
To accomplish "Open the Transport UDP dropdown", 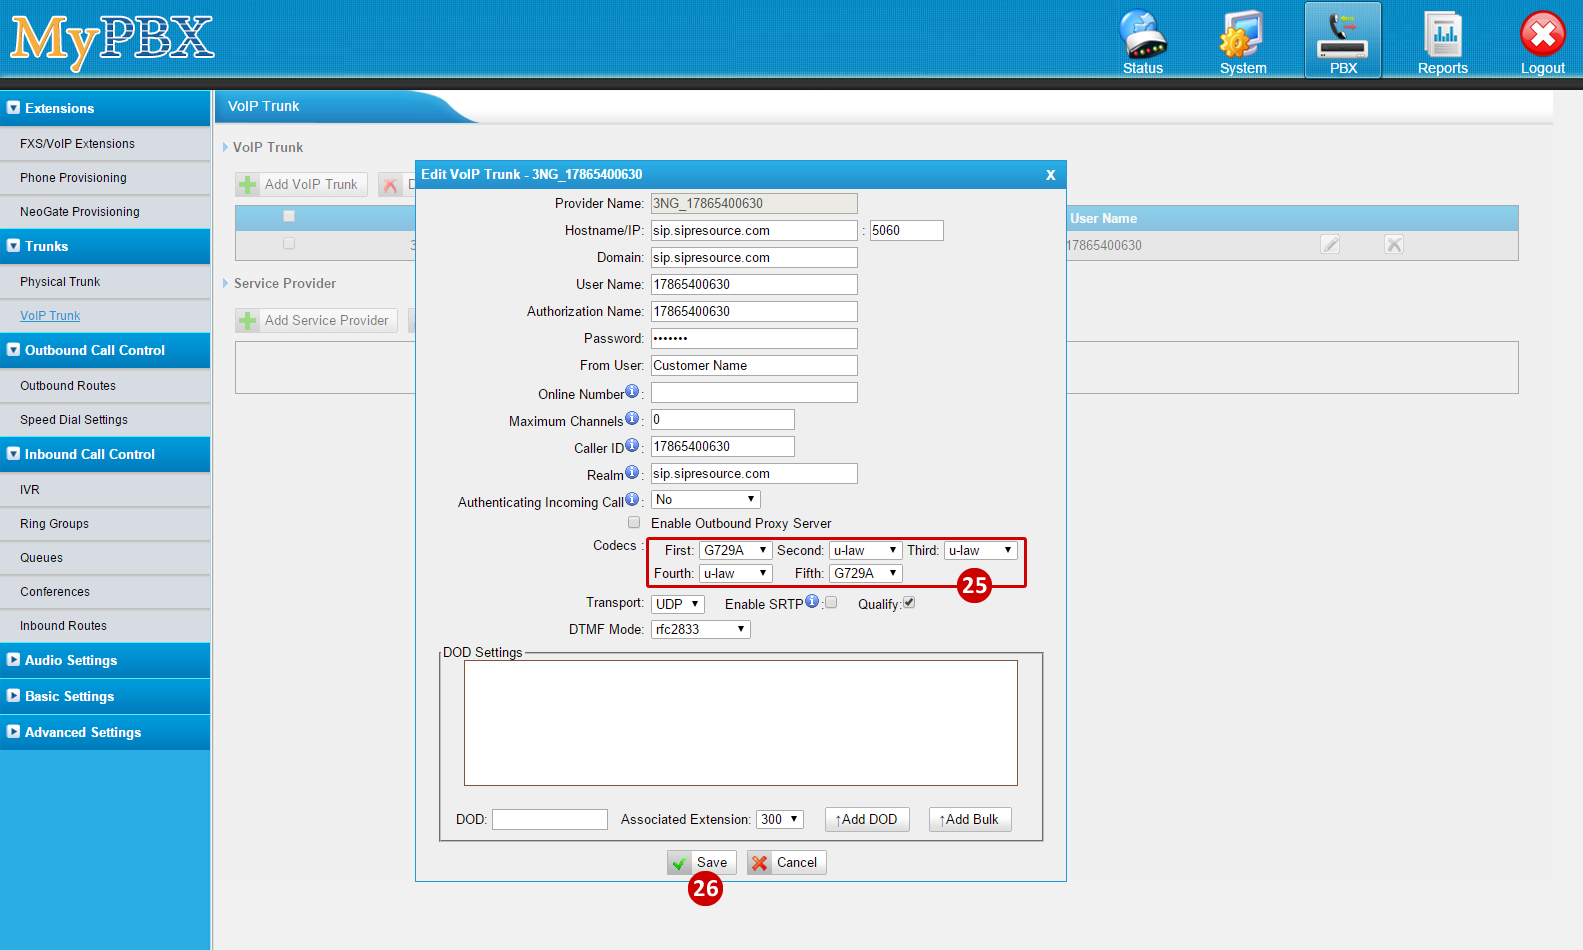I will [678, 604].
